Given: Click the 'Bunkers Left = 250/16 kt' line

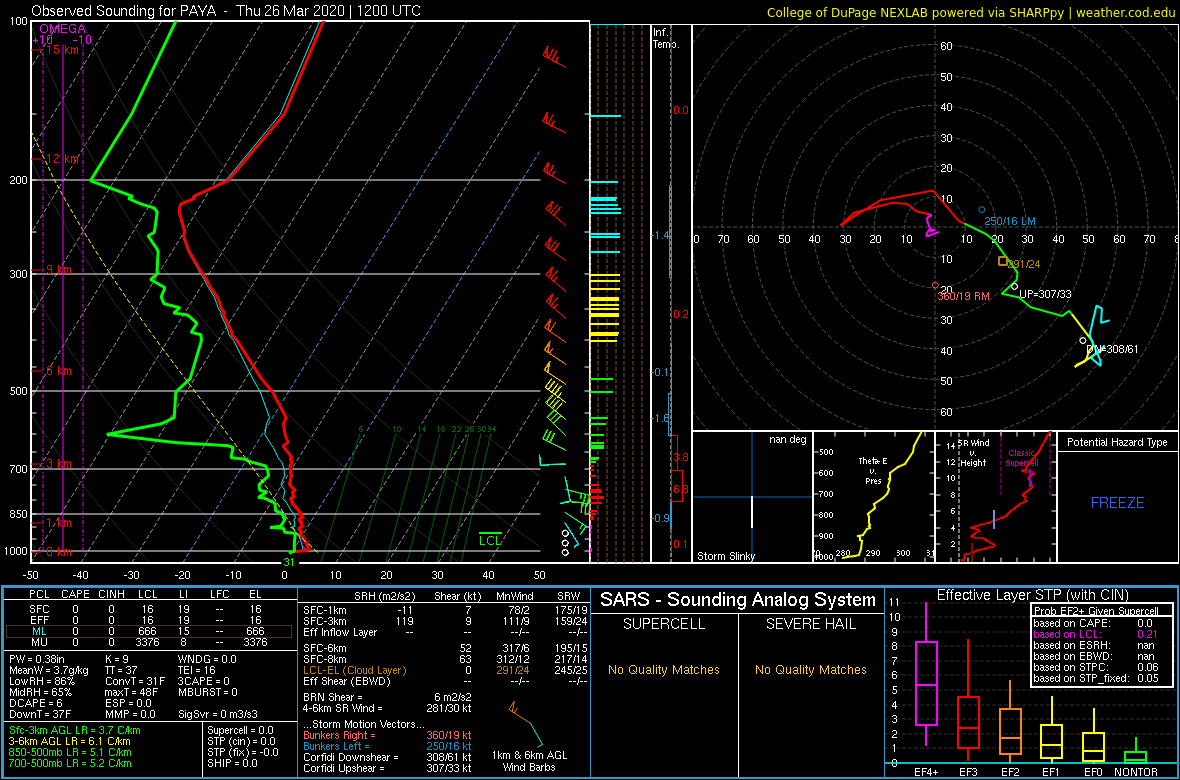Looking at the screenshot, I should tap(388, 745).
